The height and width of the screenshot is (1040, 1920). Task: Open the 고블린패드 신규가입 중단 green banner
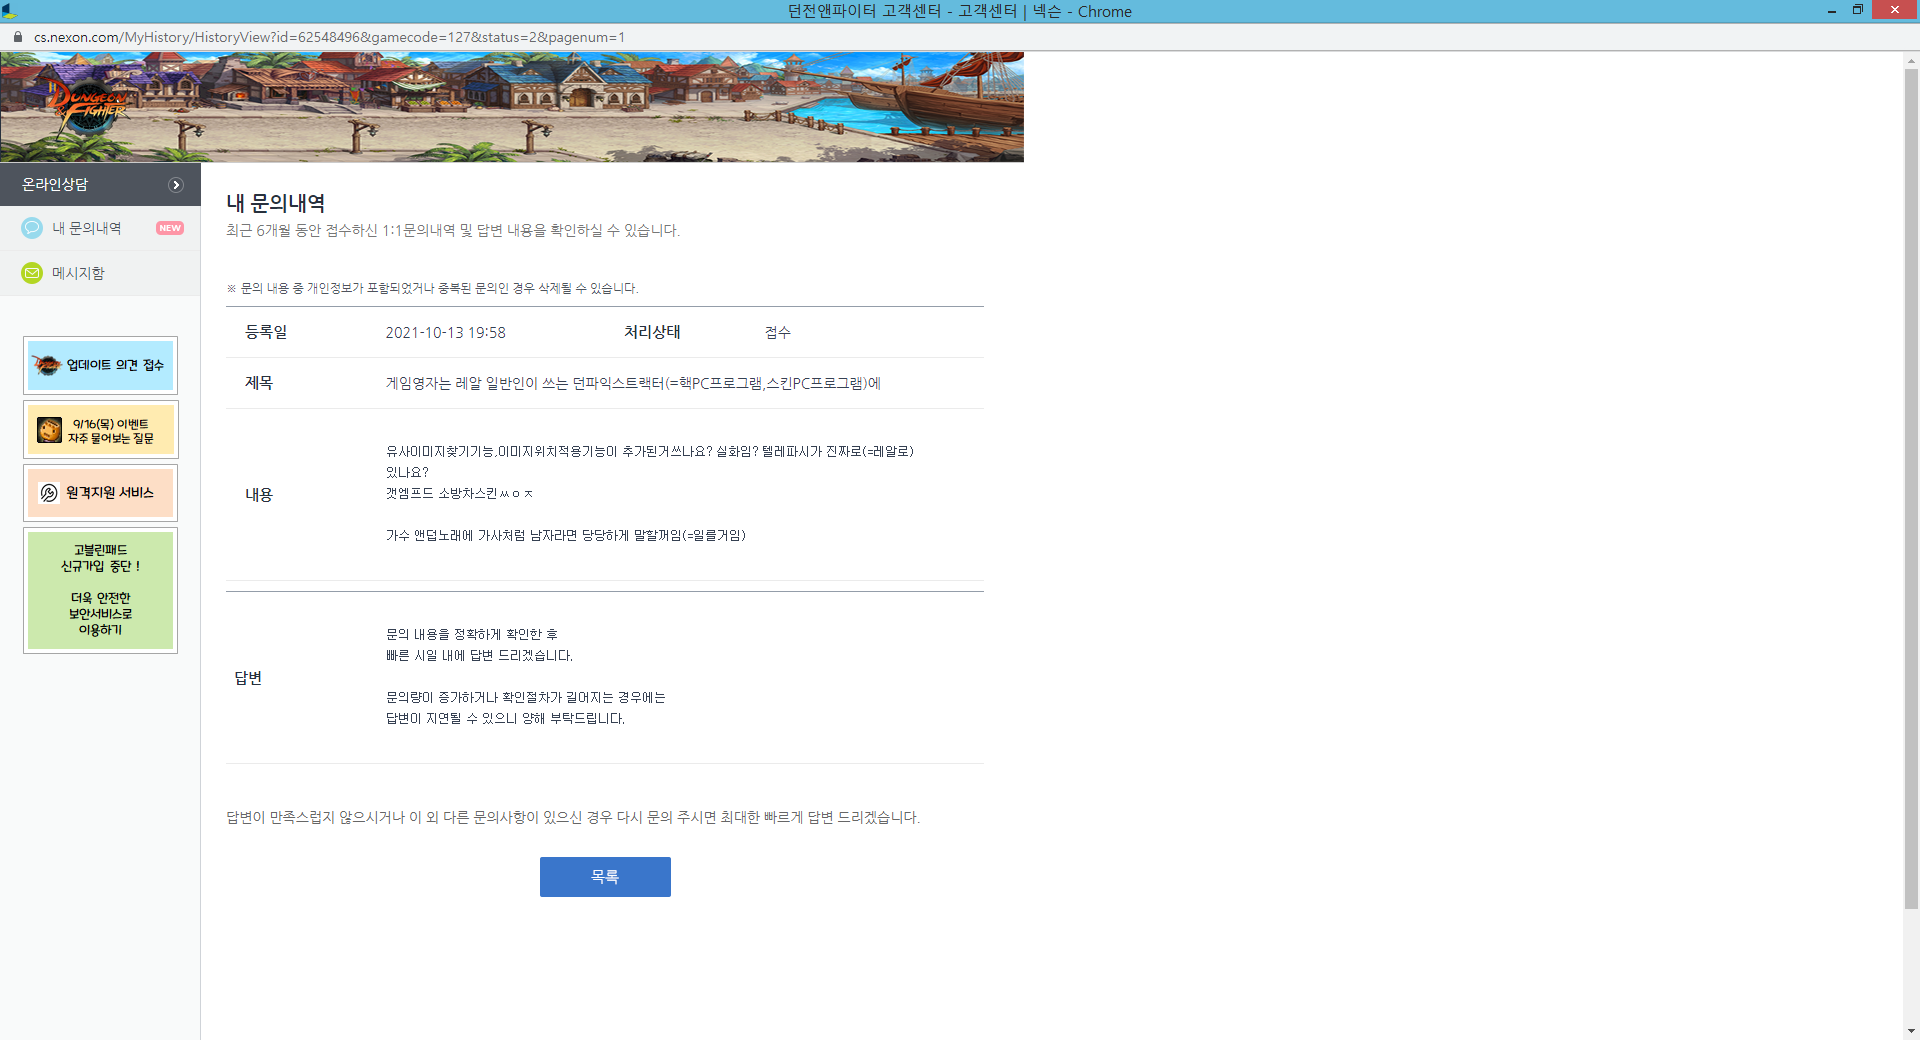[x=100, y=590]
